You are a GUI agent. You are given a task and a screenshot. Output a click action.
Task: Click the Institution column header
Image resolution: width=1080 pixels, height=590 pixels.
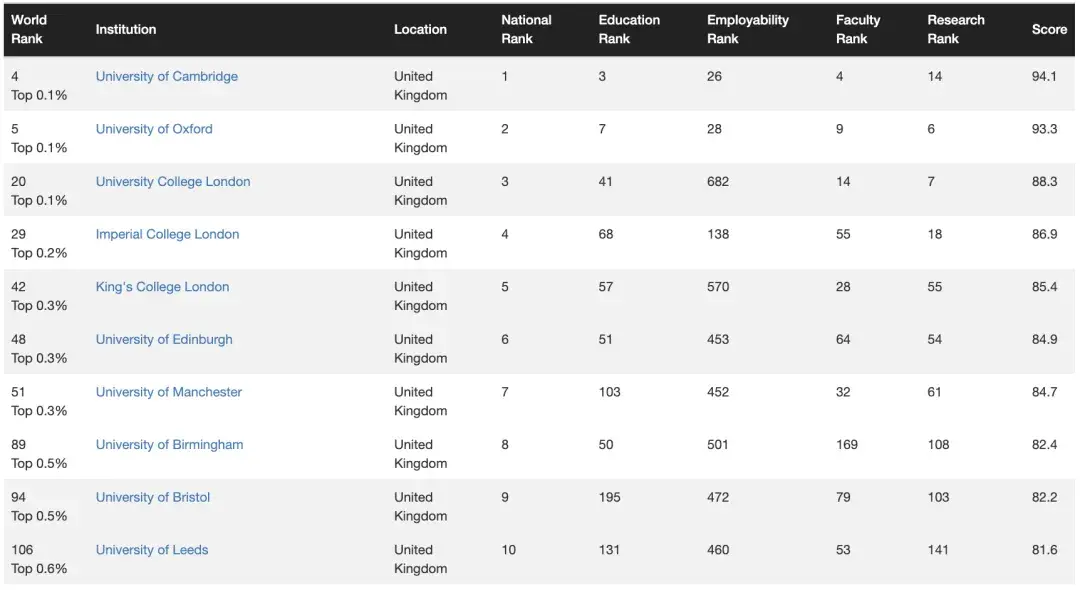click(x=126, y=30)
